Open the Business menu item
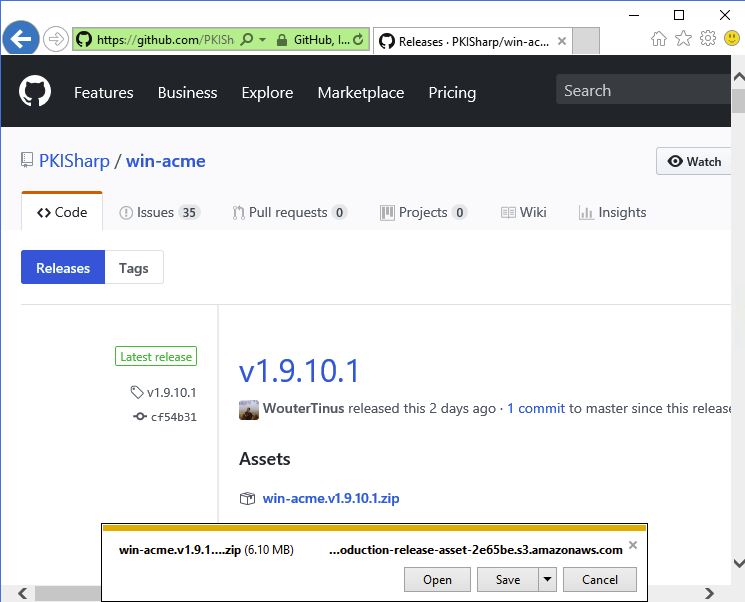The width and height of the screenshot is (745, 602). [x=187, y=92]
